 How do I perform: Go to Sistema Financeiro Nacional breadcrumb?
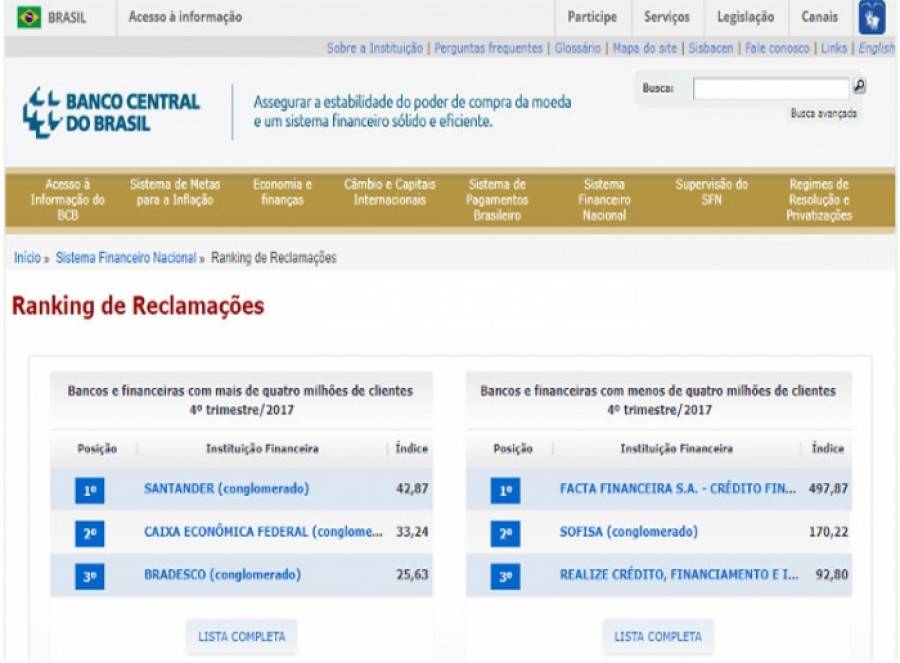126,258
